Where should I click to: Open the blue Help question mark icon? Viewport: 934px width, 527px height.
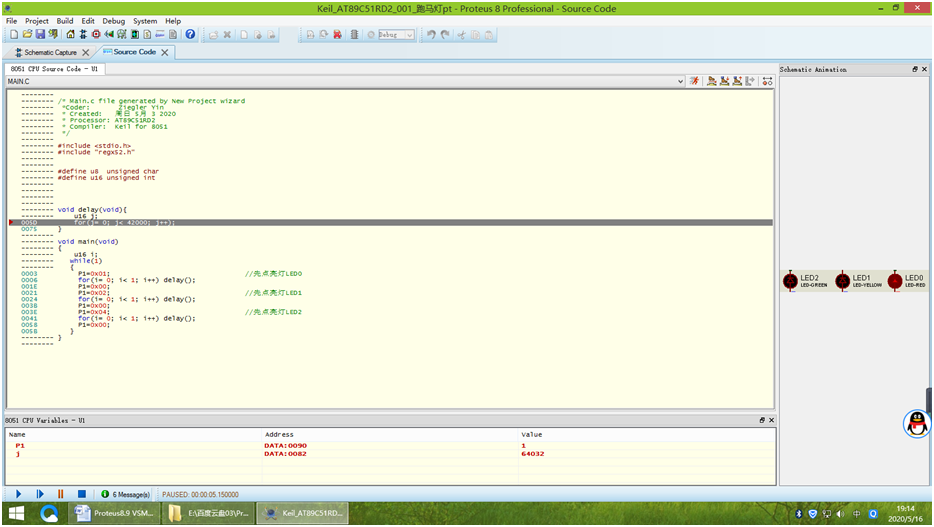(190, 35)
